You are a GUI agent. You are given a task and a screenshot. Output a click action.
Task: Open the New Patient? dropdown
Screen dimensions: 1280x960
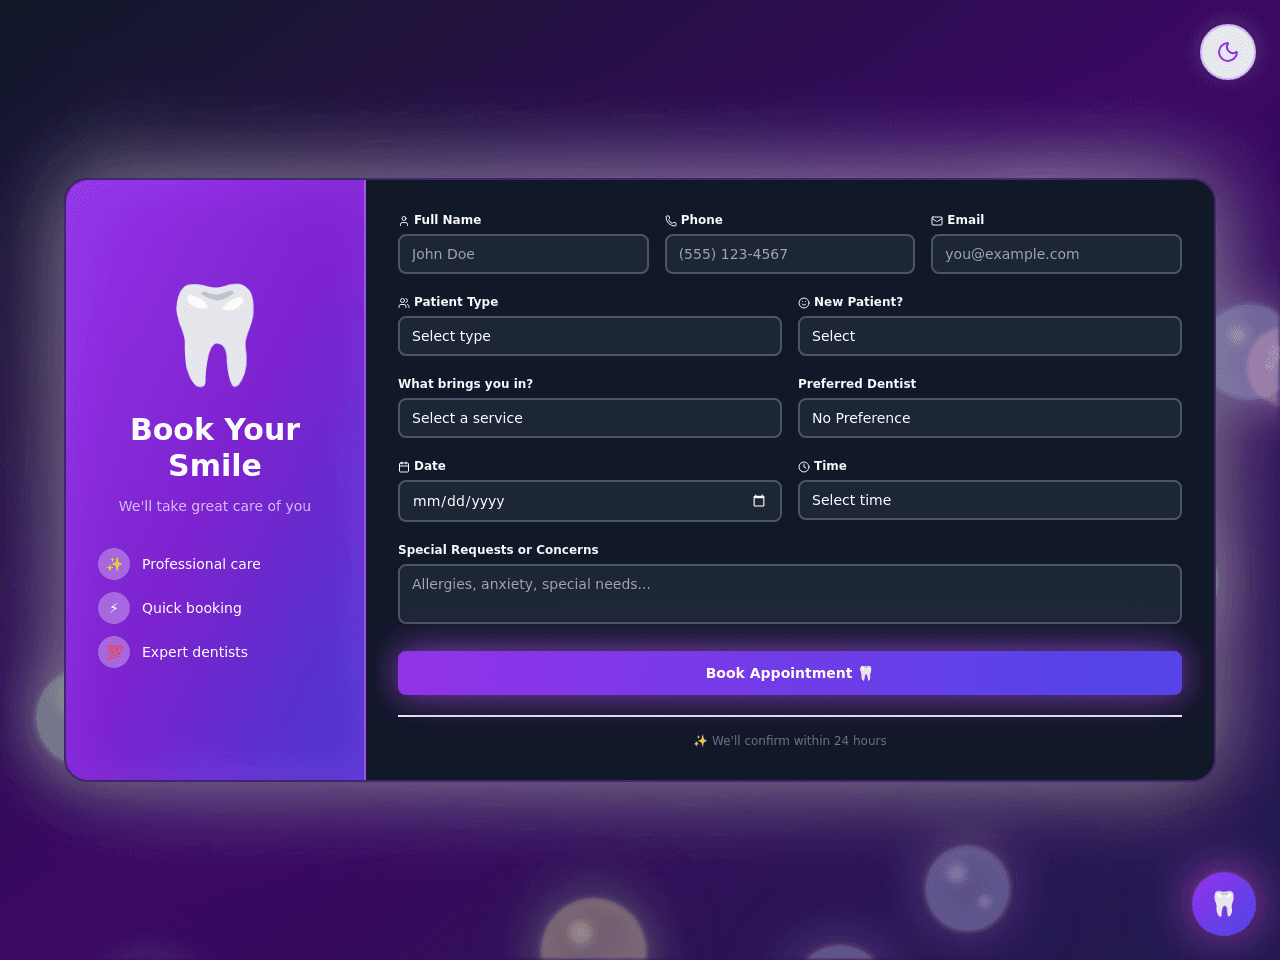coord(990,336)
